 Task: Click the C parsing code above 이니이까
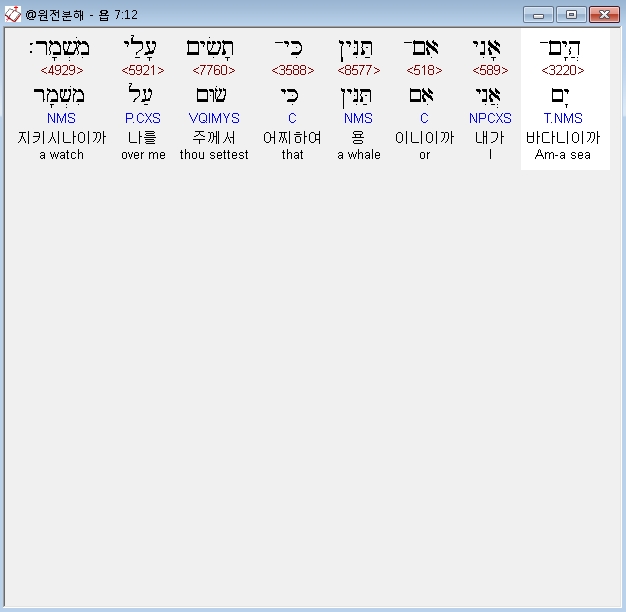424,118
